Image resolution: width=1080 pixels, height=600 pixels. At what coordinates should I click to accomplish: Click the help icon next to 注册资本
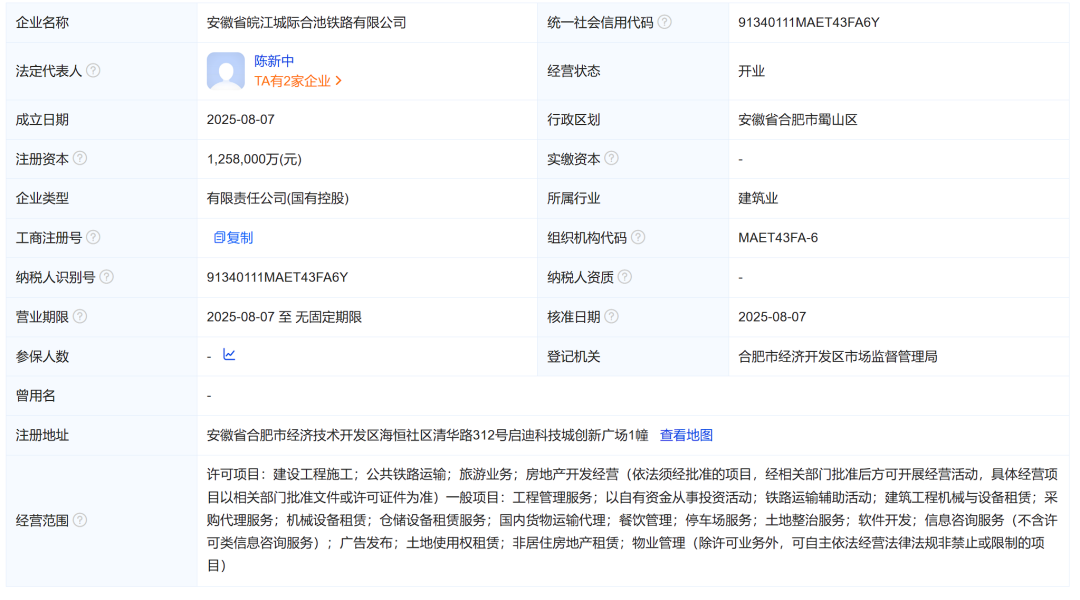[x=81, y=157]
